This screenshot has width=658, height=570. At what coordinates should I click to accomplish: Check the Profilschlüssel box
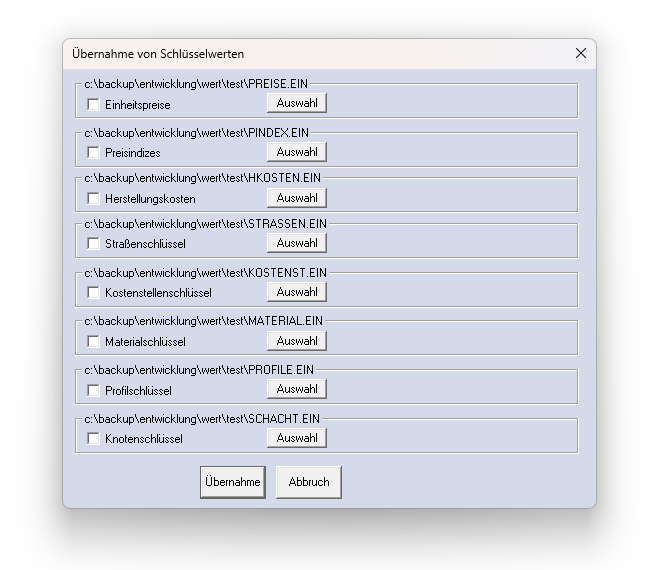click(x=94, y=390)
